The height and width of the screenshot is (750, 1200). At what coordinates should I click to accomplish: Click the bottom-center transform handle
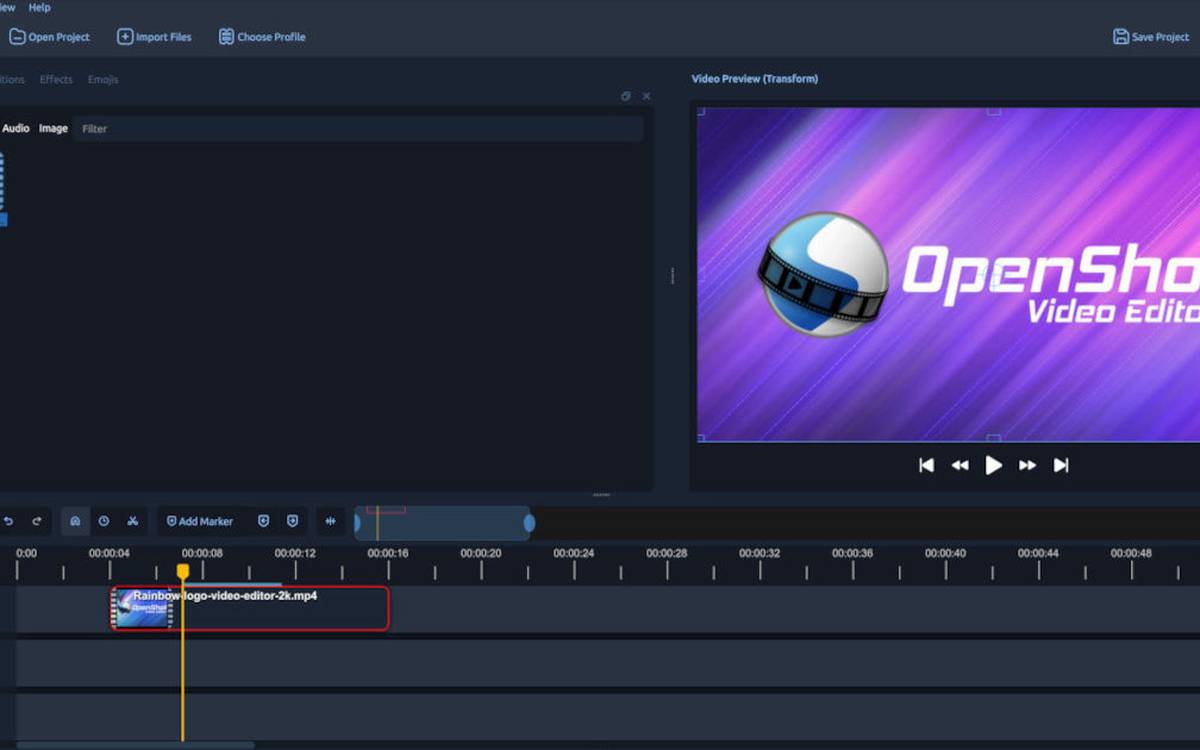(994, 438)
